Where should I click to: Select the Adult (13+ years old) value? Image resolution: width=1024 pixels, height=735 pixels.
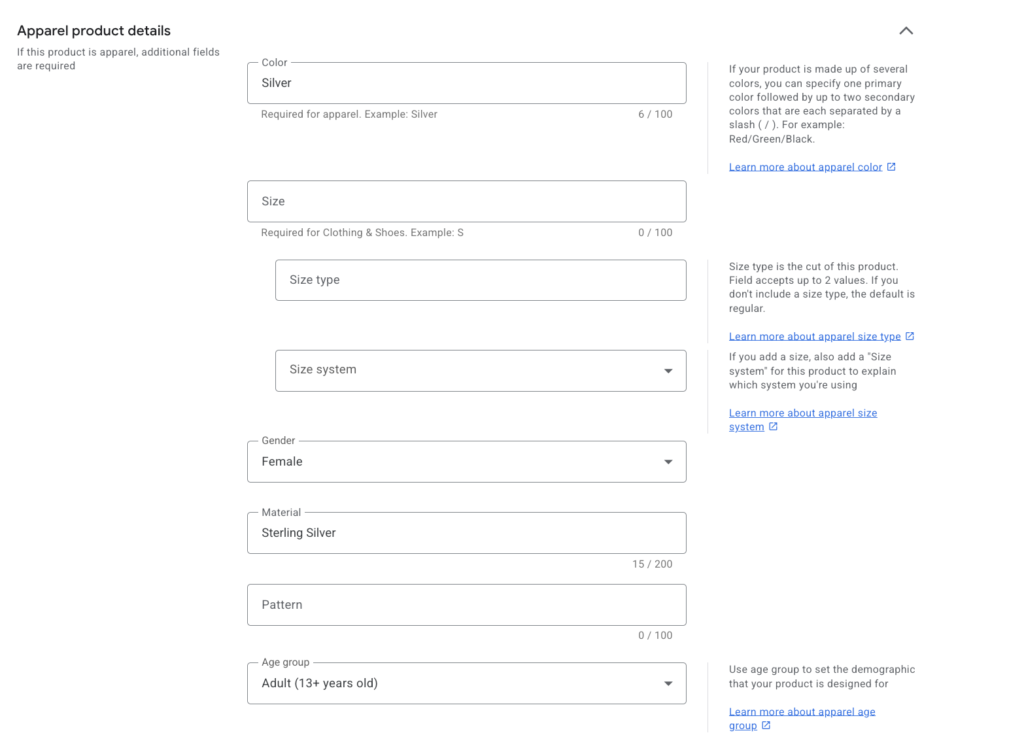(319, 683)
